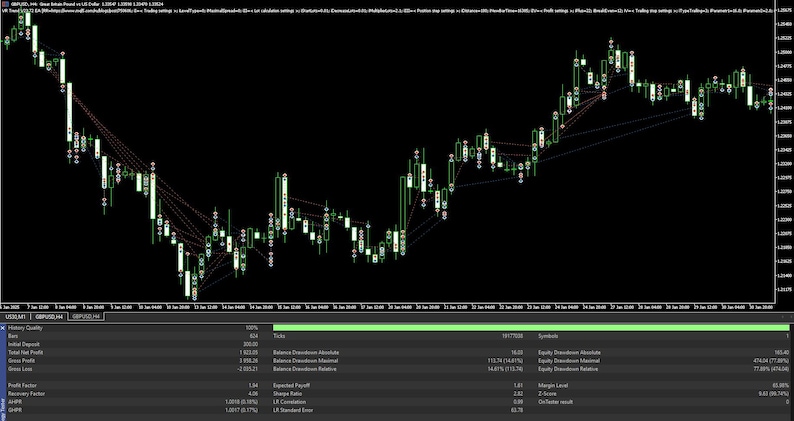Select the Z-Score label
This screenshot has width=794, height=421.
[x=547, y=394]
